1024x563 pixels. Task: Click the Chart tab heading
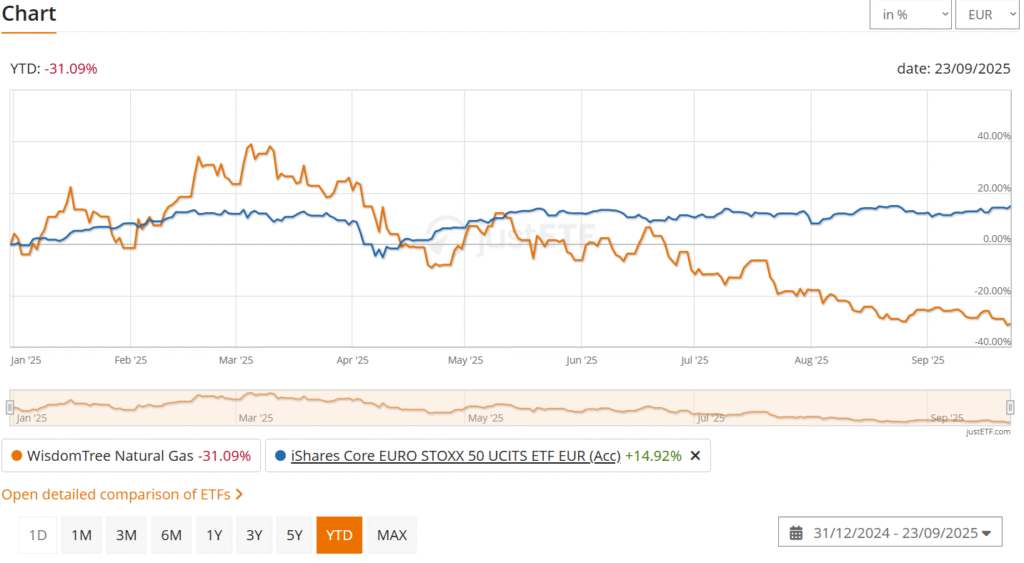click(x=29, y=14)
